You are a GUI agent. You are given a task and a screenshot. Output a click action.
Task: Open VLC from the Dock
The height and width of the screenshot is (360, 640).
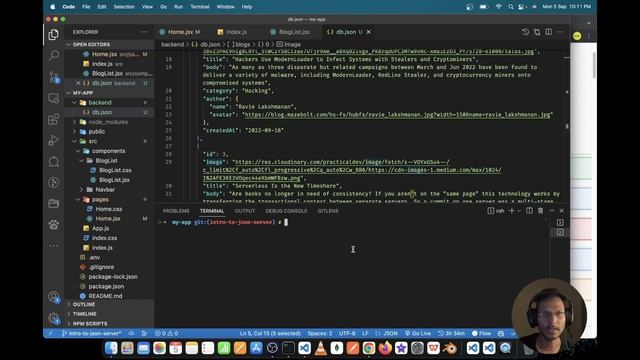(320, 348)
